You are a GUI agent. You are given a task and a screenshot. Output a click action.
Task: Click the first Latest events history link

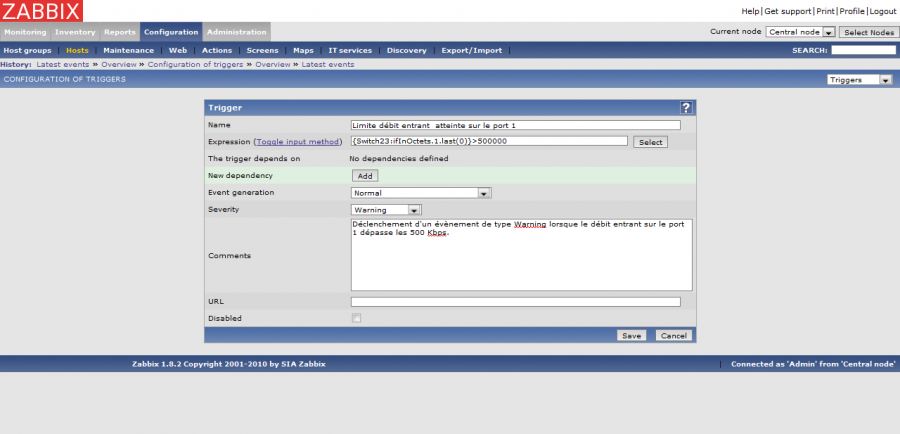(63, 64)
